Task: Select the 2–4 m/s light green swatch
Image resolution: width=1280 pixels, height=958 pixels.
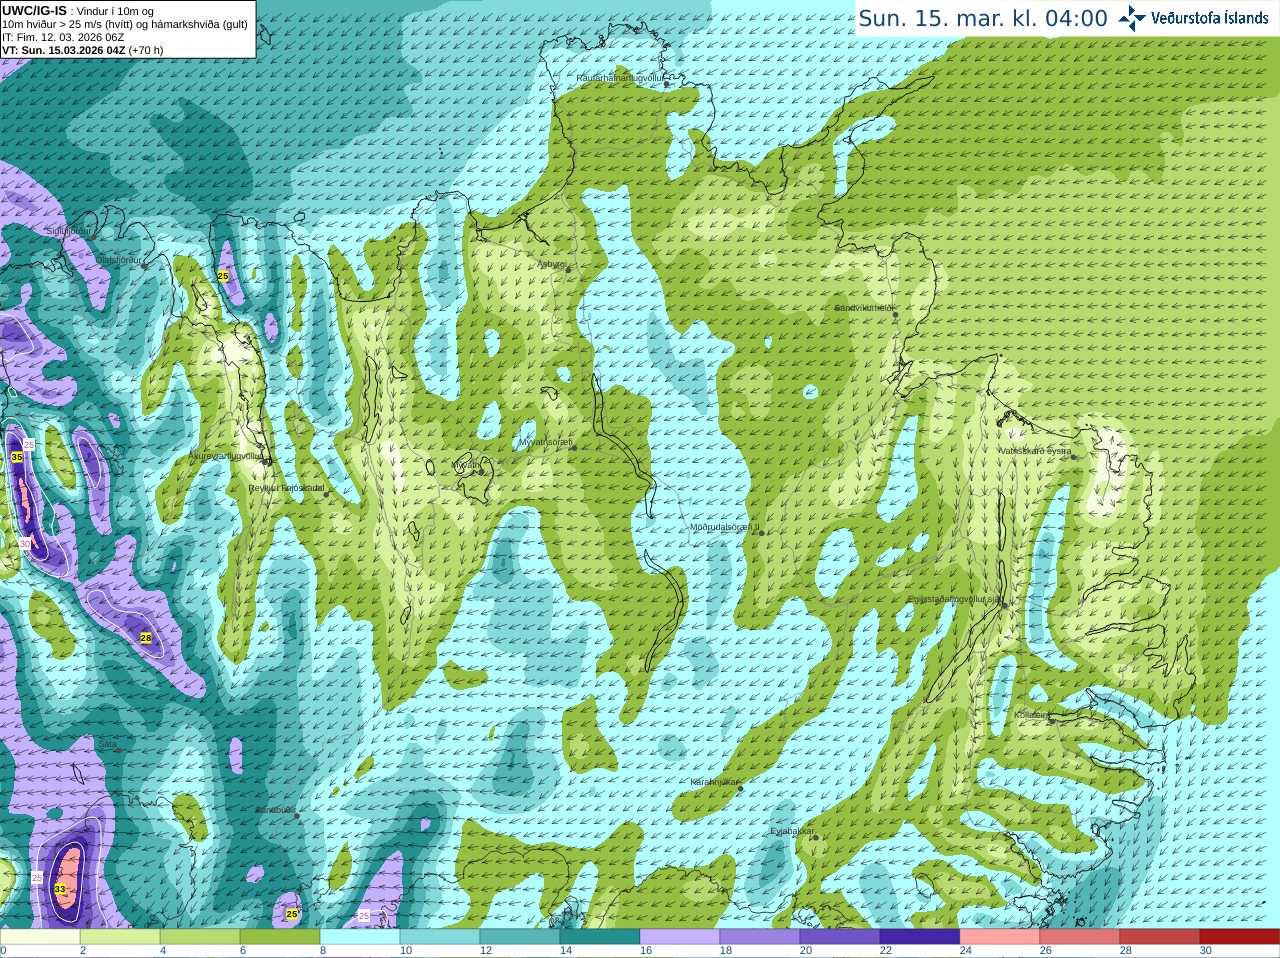Action: (x=120, y=937)
